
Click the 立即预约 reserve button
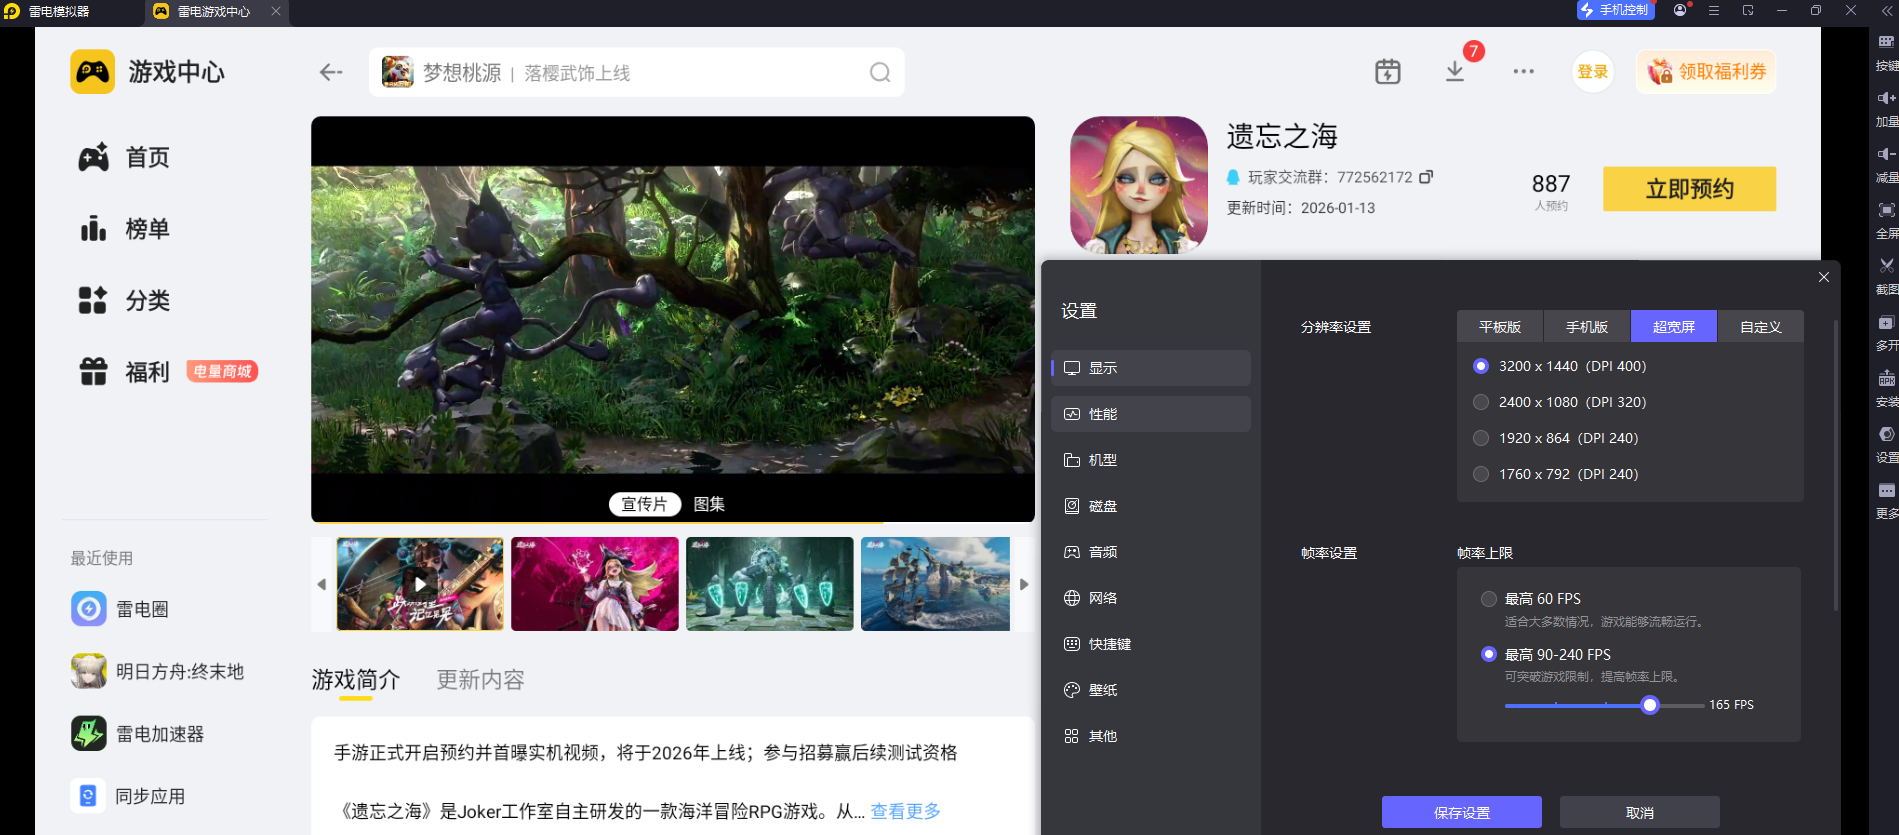coord(1690,189)
